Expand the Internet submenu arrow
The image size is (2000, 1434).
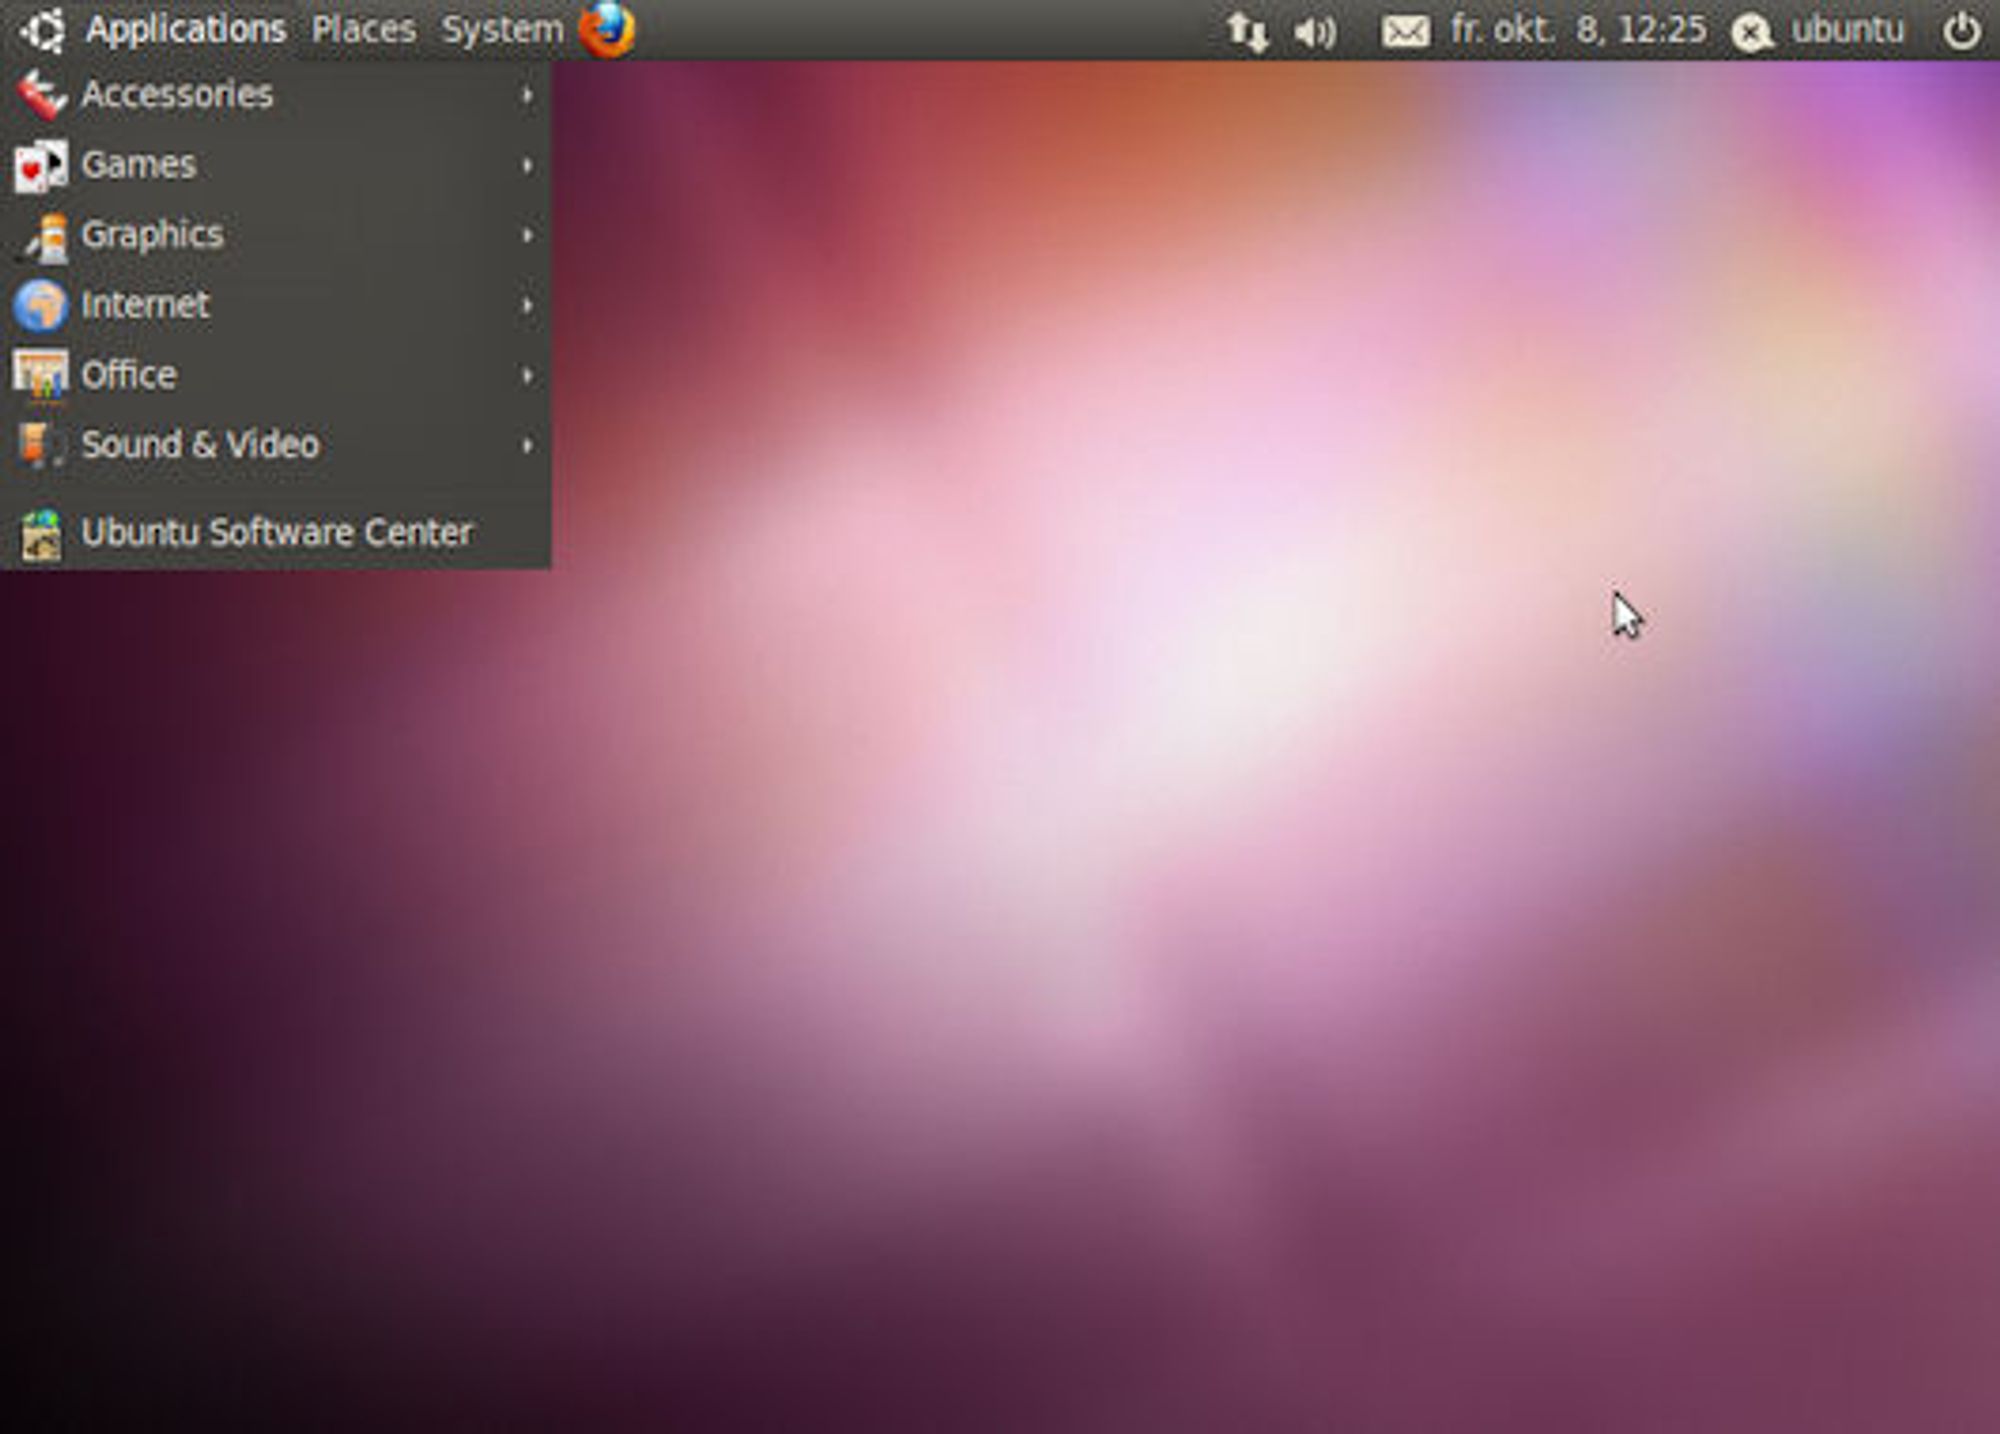tap(526, 305)
